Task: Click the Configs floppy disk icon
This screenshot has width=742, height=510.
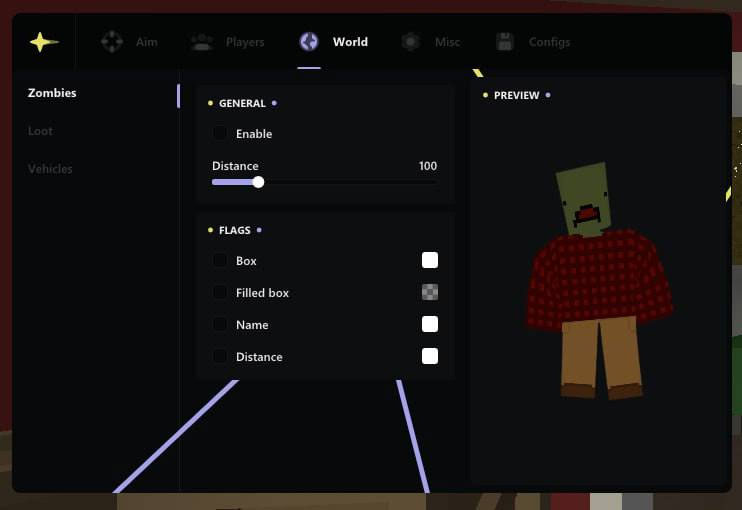Action: tap(505, 42)
